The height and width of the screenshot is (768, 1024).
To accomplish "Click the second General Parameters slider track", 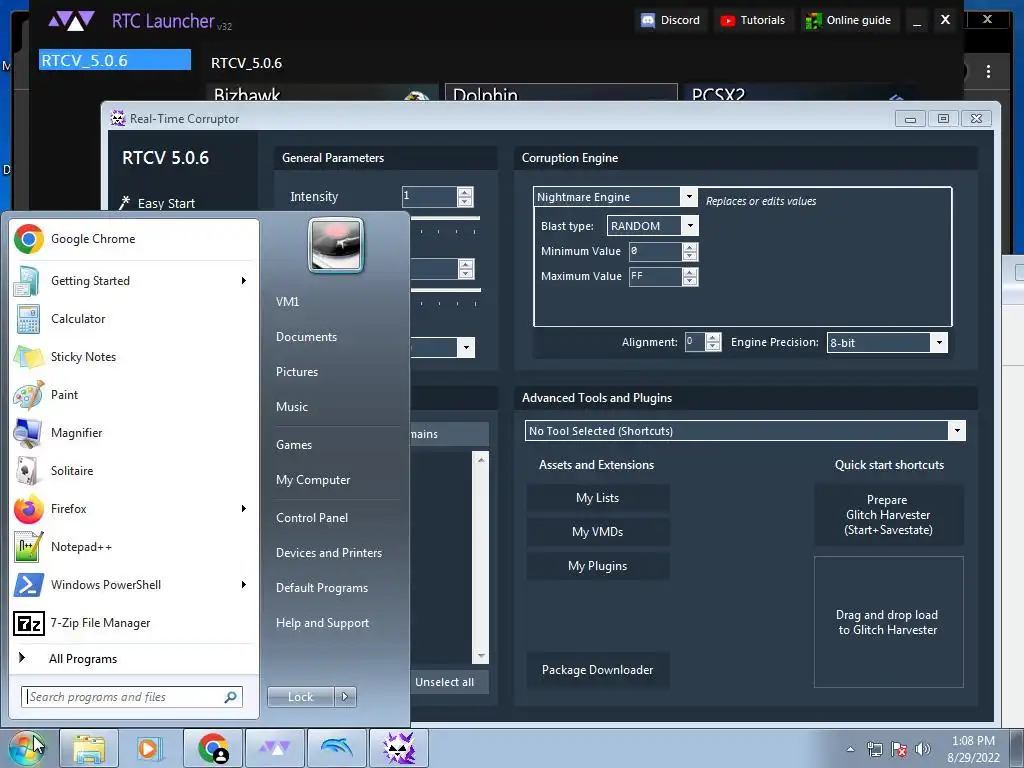I will pos(445,290).
